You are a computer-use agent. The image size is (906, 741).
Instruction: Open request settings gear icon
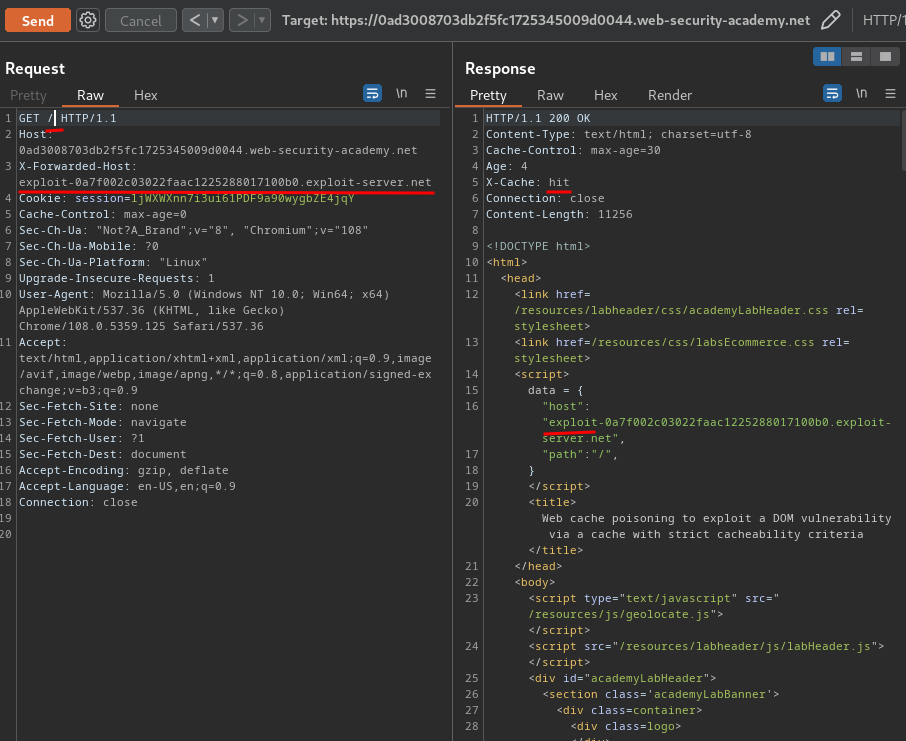[88, 20]
